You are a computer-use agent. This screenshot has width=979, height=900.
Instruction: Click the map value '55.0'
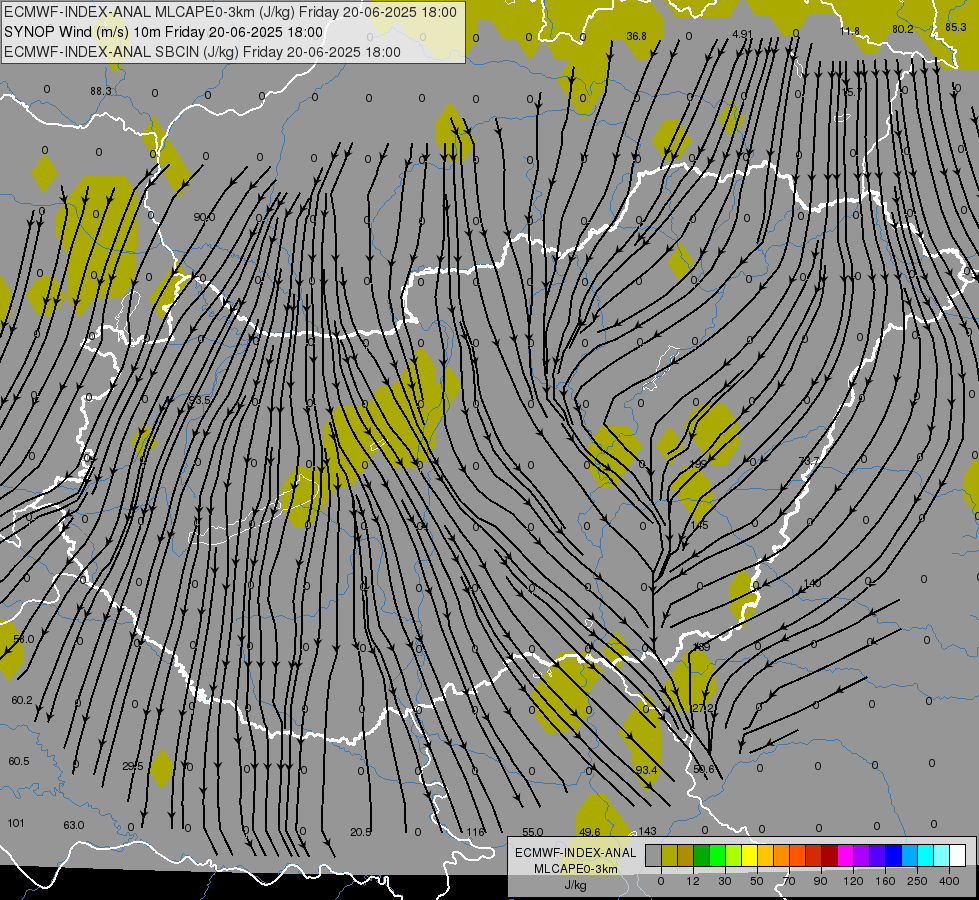coord(533,832)
